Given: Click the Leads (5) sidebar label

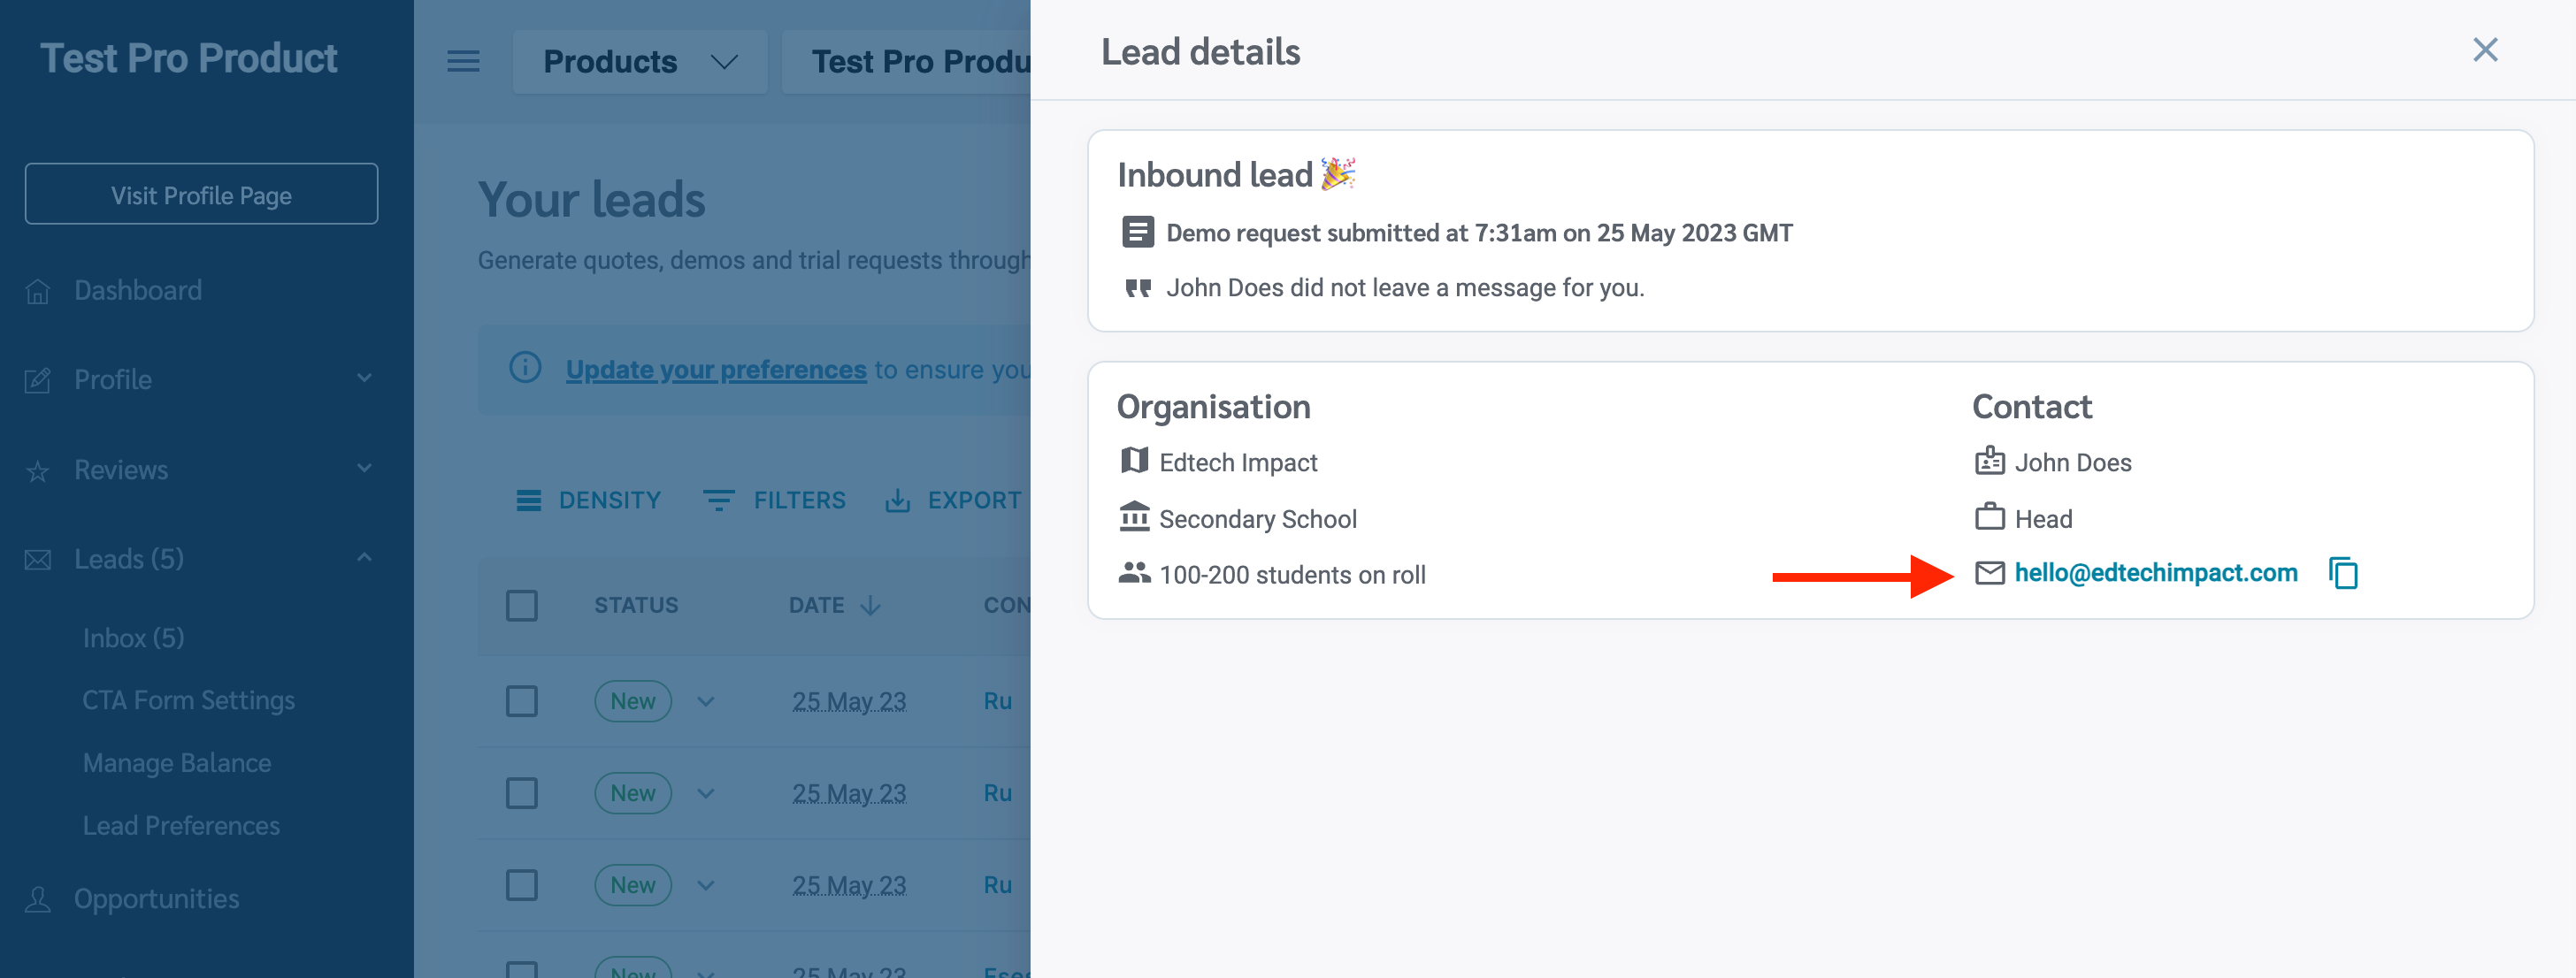Looking at the screenshot, I should pyautogui.click(x=129, y=559).
